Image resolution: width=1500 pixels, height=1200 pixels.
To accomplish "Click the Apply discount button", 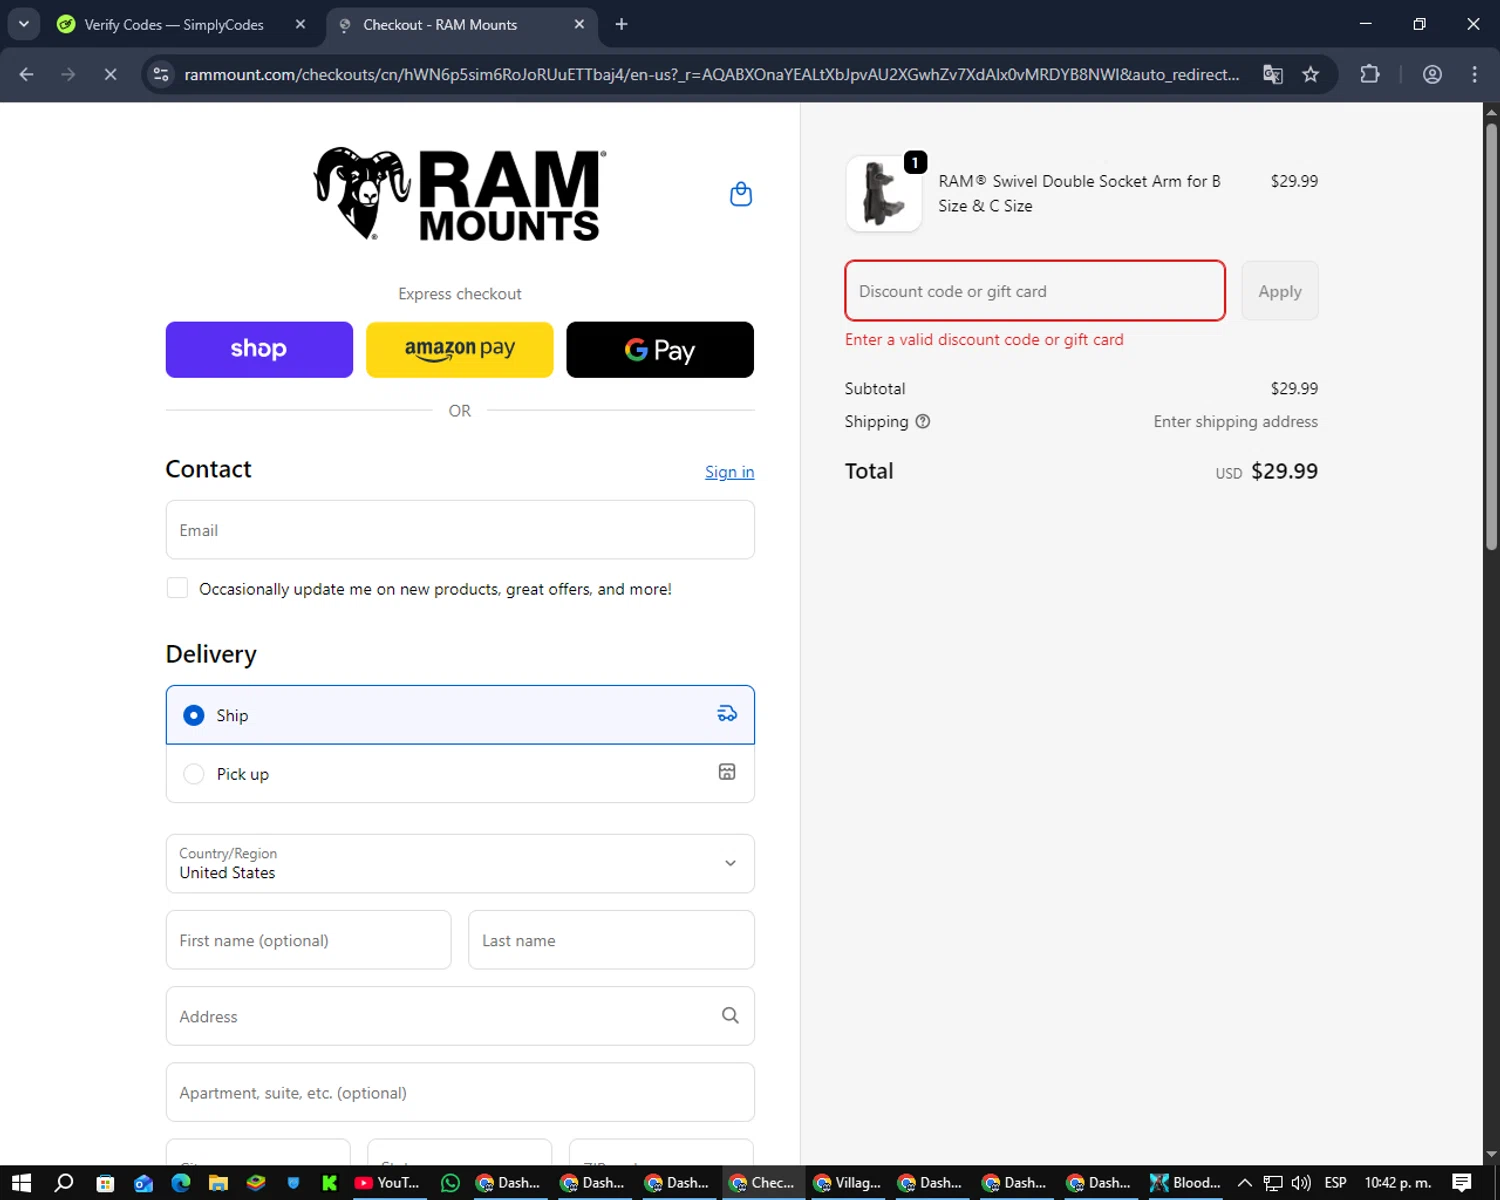I will (1280, 291).
